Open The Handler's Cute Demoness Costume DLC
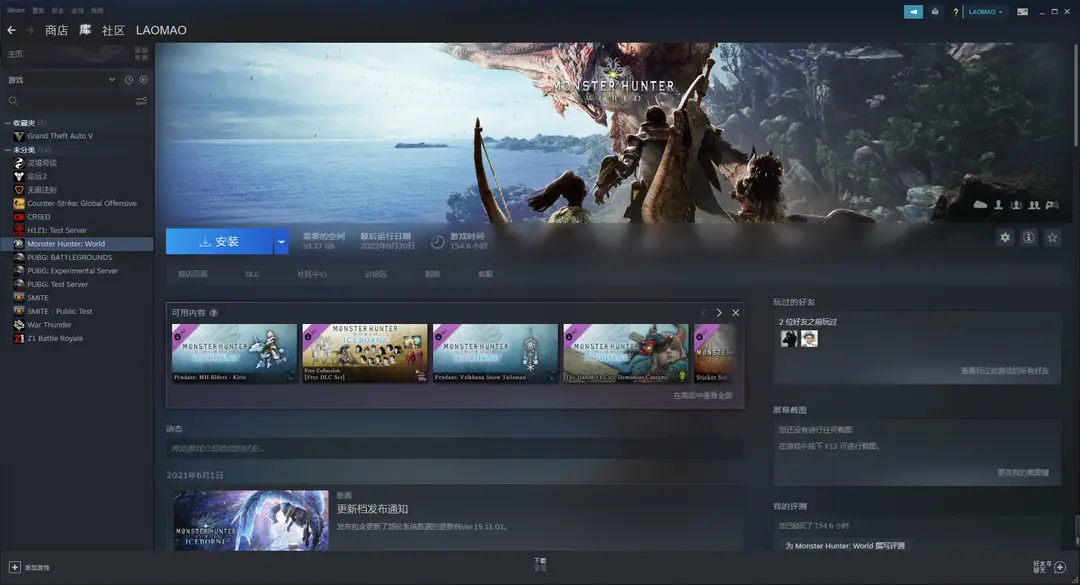 click(626, 353)
